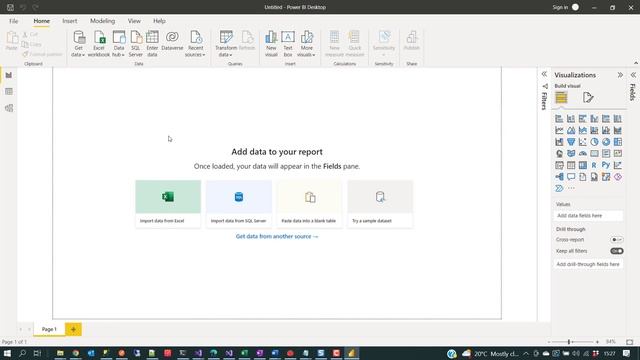Select the Filled map visual
Viewport: 640px width, 360px height.
[571, 153]
